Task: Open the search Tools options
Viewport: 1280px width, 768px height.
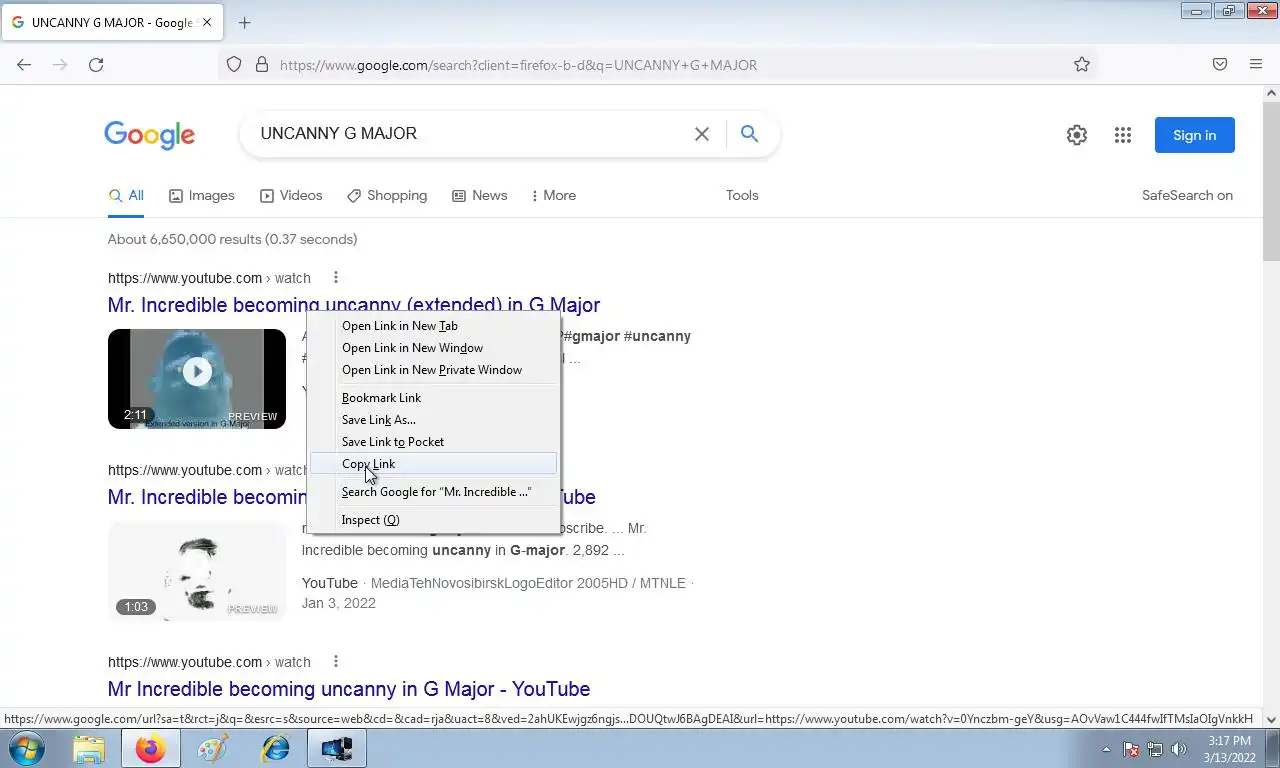Action: 742,196
